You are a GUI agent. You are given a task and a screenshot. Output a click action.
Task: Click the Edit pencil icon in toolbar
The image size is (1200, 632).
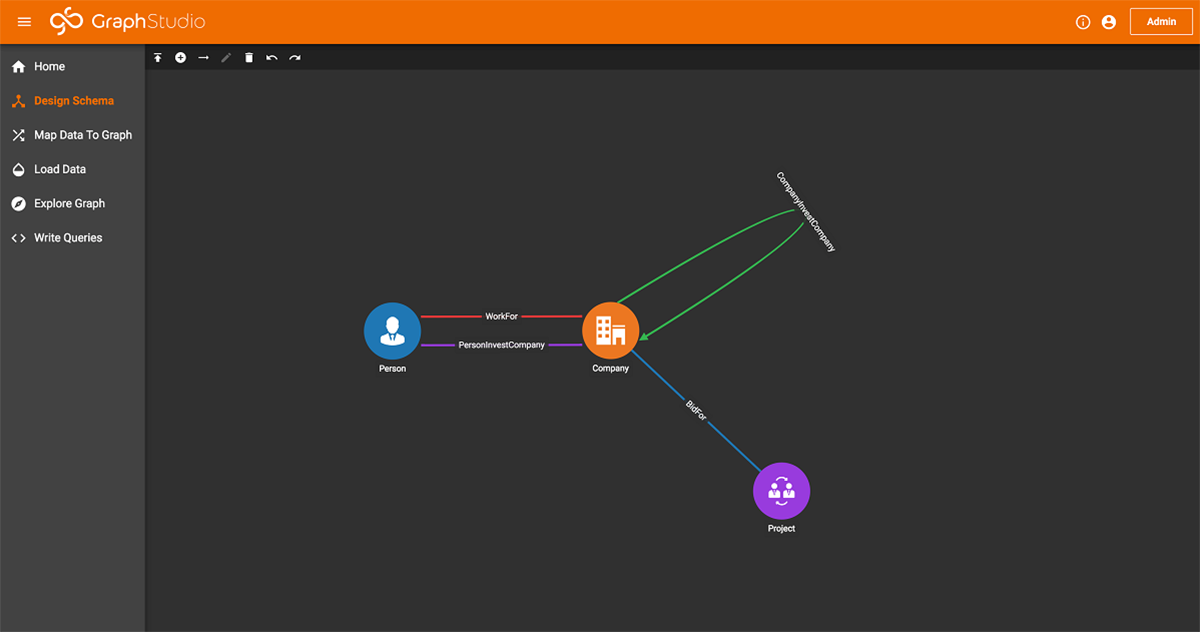[x=226, y=57]
